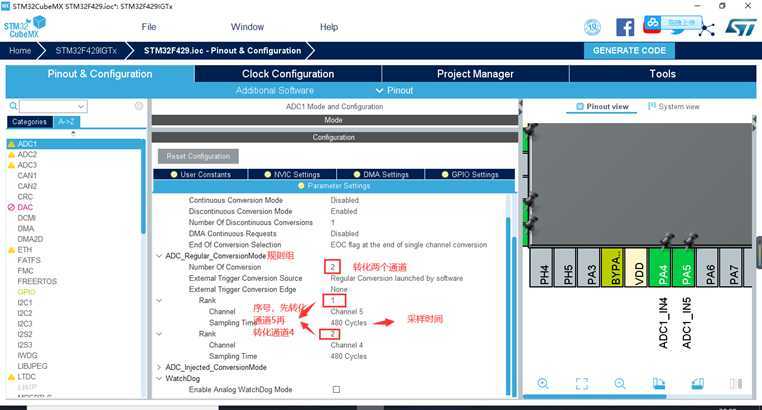Fit the chip to screen with frame icon
762x410 pixels.
[582, 384]
